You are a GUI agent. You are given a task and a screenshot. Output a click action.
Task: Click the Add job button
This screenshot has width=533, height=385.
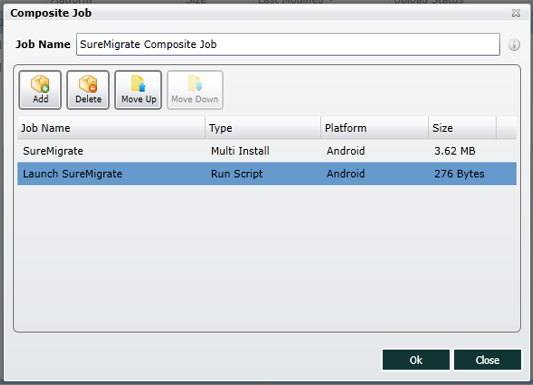40,90
